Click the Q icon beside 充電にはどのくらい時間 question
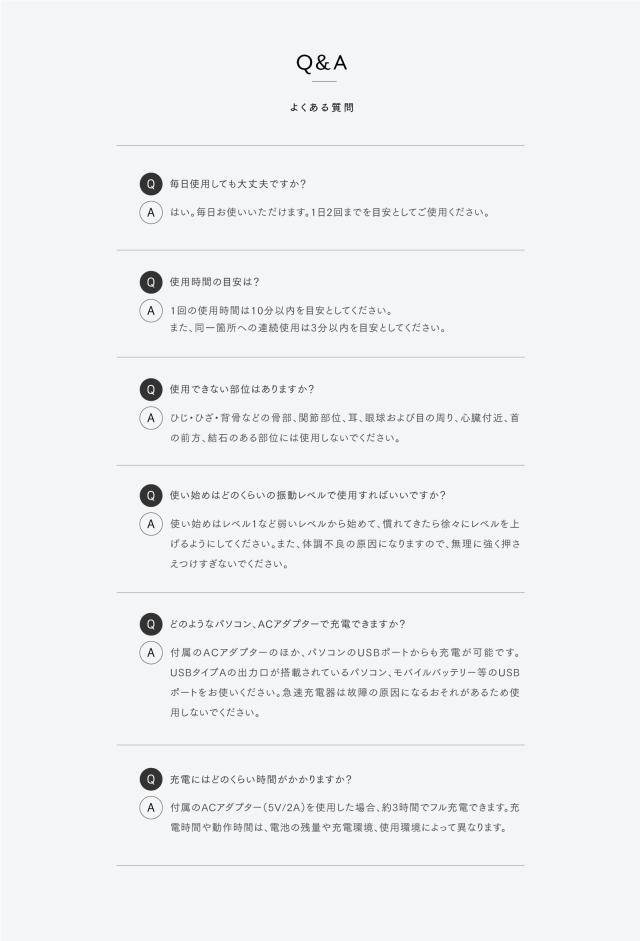Screen dimensions: 640x941 (x=151, y=780)
